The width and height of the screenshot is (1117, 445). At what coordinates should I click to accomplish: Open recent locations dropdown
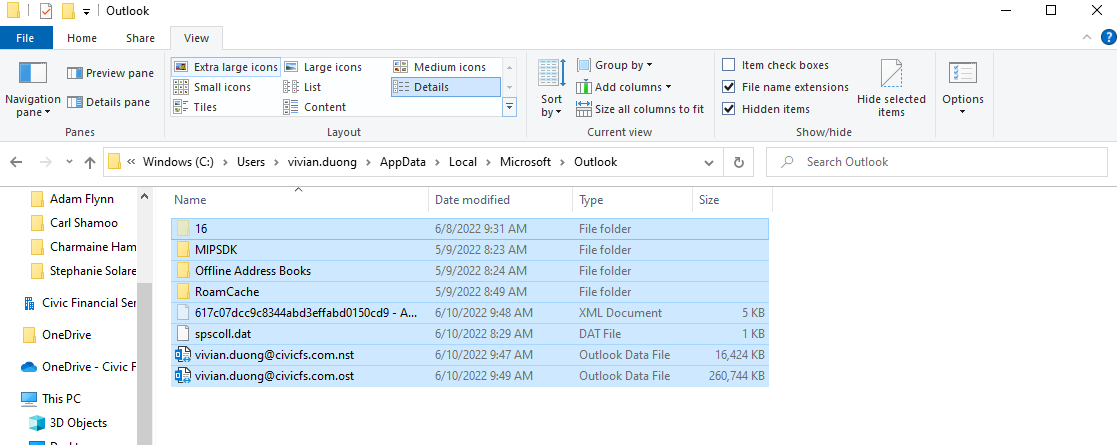coord(69,162)
